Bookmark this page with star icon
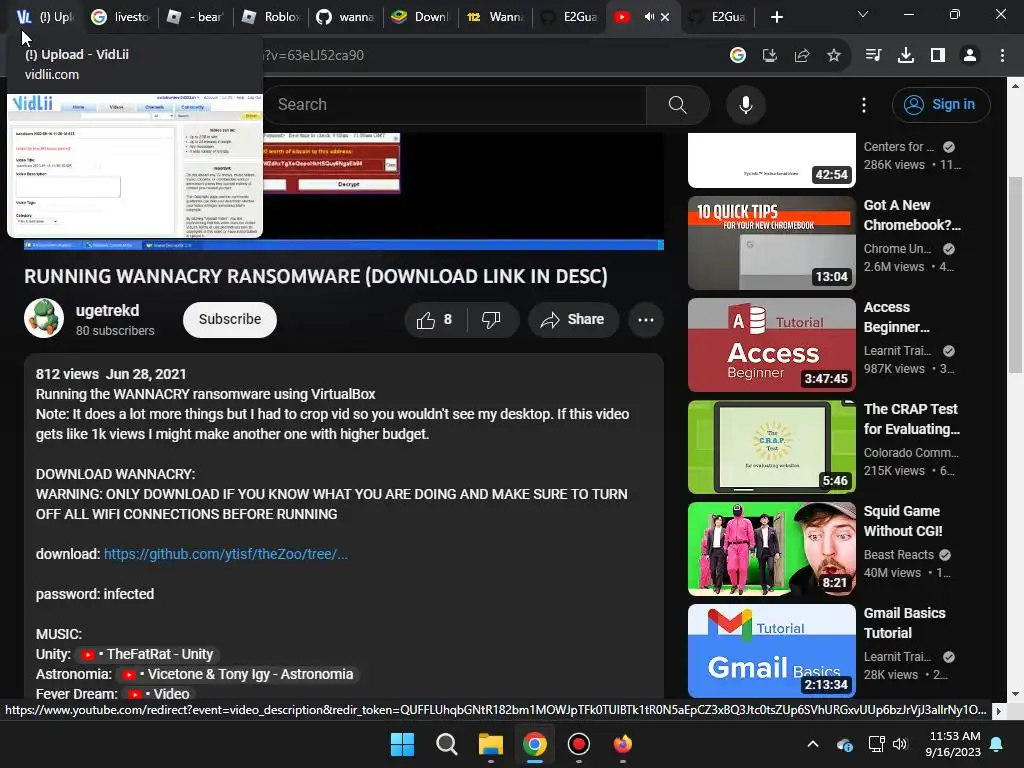 (x=834, y=56)
